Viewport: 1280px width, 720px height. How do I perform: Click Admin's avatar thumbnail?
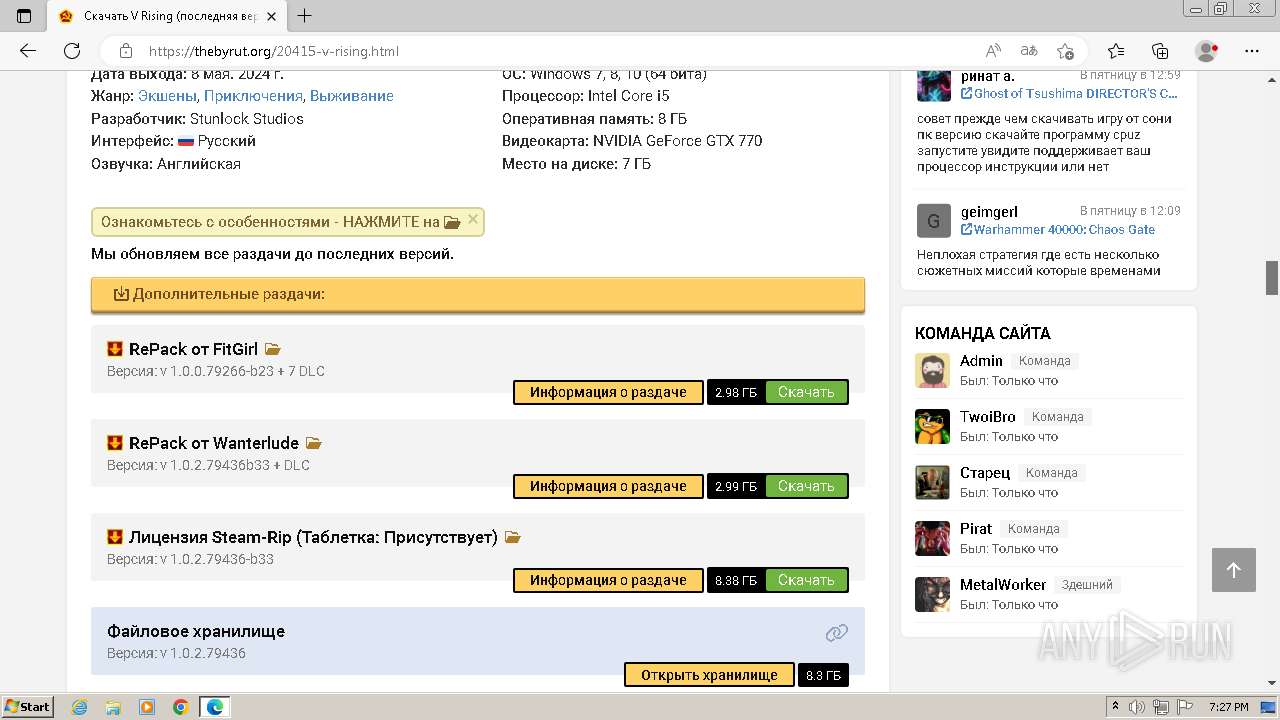932,370
